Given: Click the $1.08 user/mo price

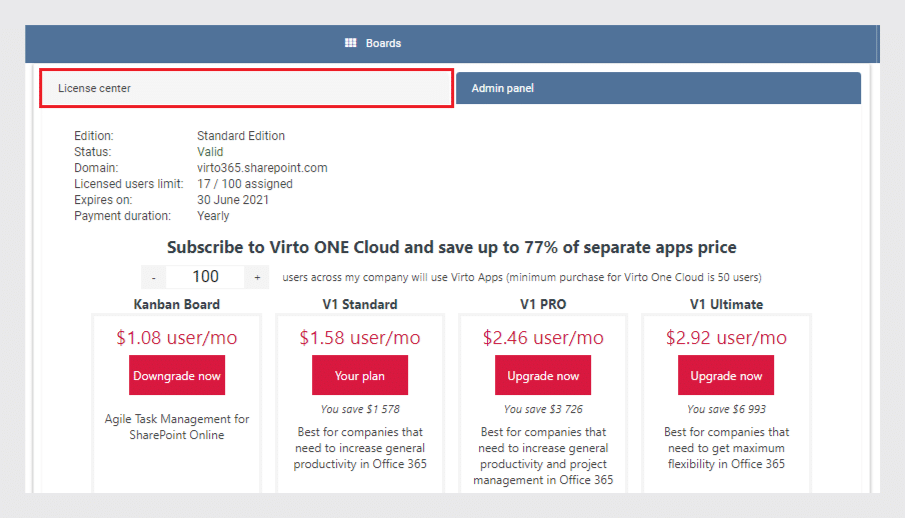Looking at the screenshot, I should 177,337.
